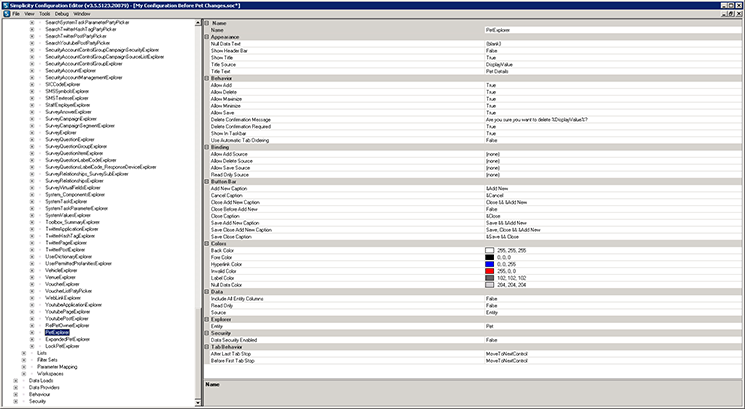
Task: Open the Debug menu
Action: pyautogui.click(x=62, y=14)
